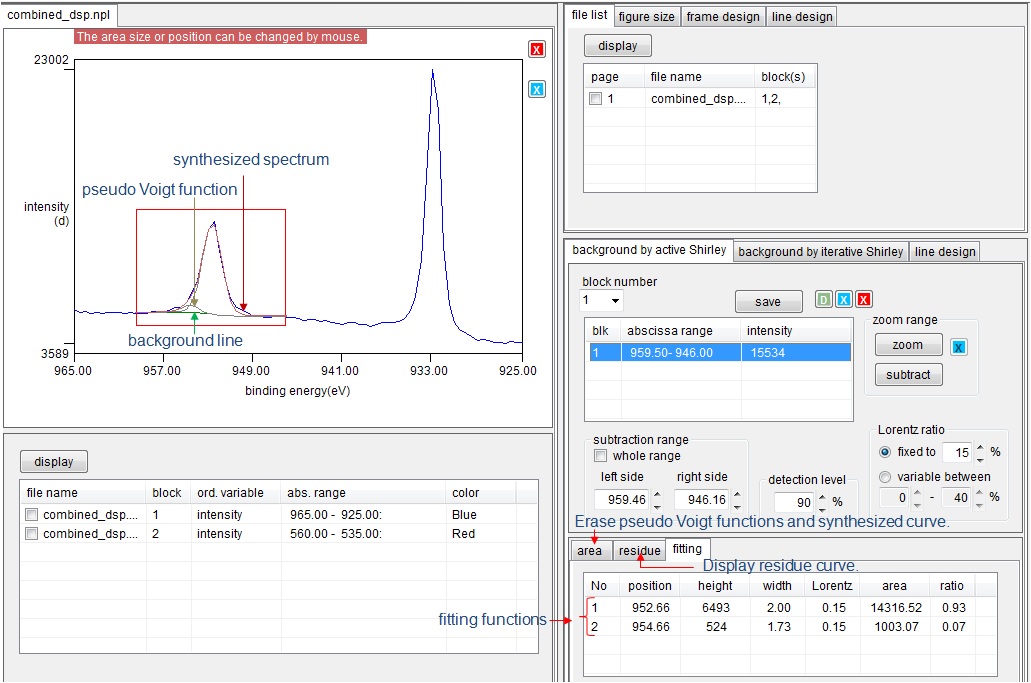Check the combined_dsp block 1 row checkbox
The width and height of the screenshot is (1031, 683).
[31, 514]
